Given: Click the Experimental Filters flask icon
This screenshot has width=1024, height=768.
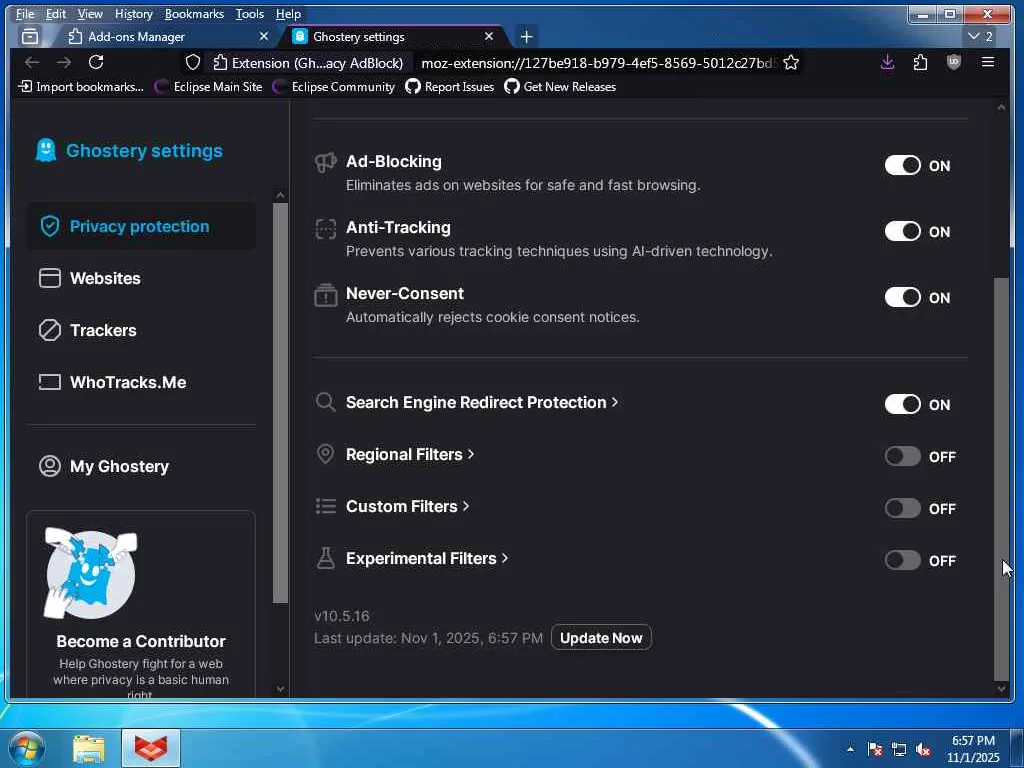Looking at the screenshot, I should coord(325,558).
